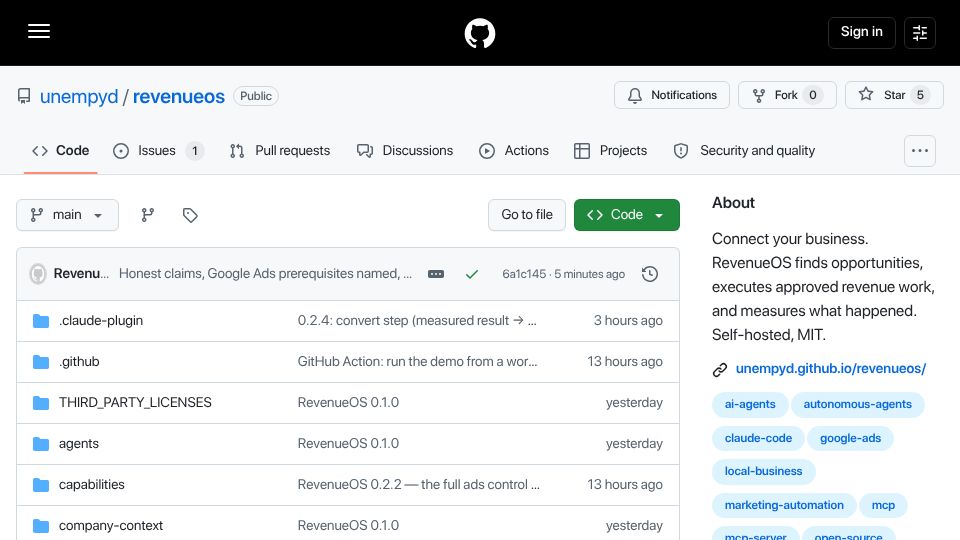This screenshot has height=540, width=960.
Task: Go to GitHub homepage via Octocat logo
Action: pos(479,33)
